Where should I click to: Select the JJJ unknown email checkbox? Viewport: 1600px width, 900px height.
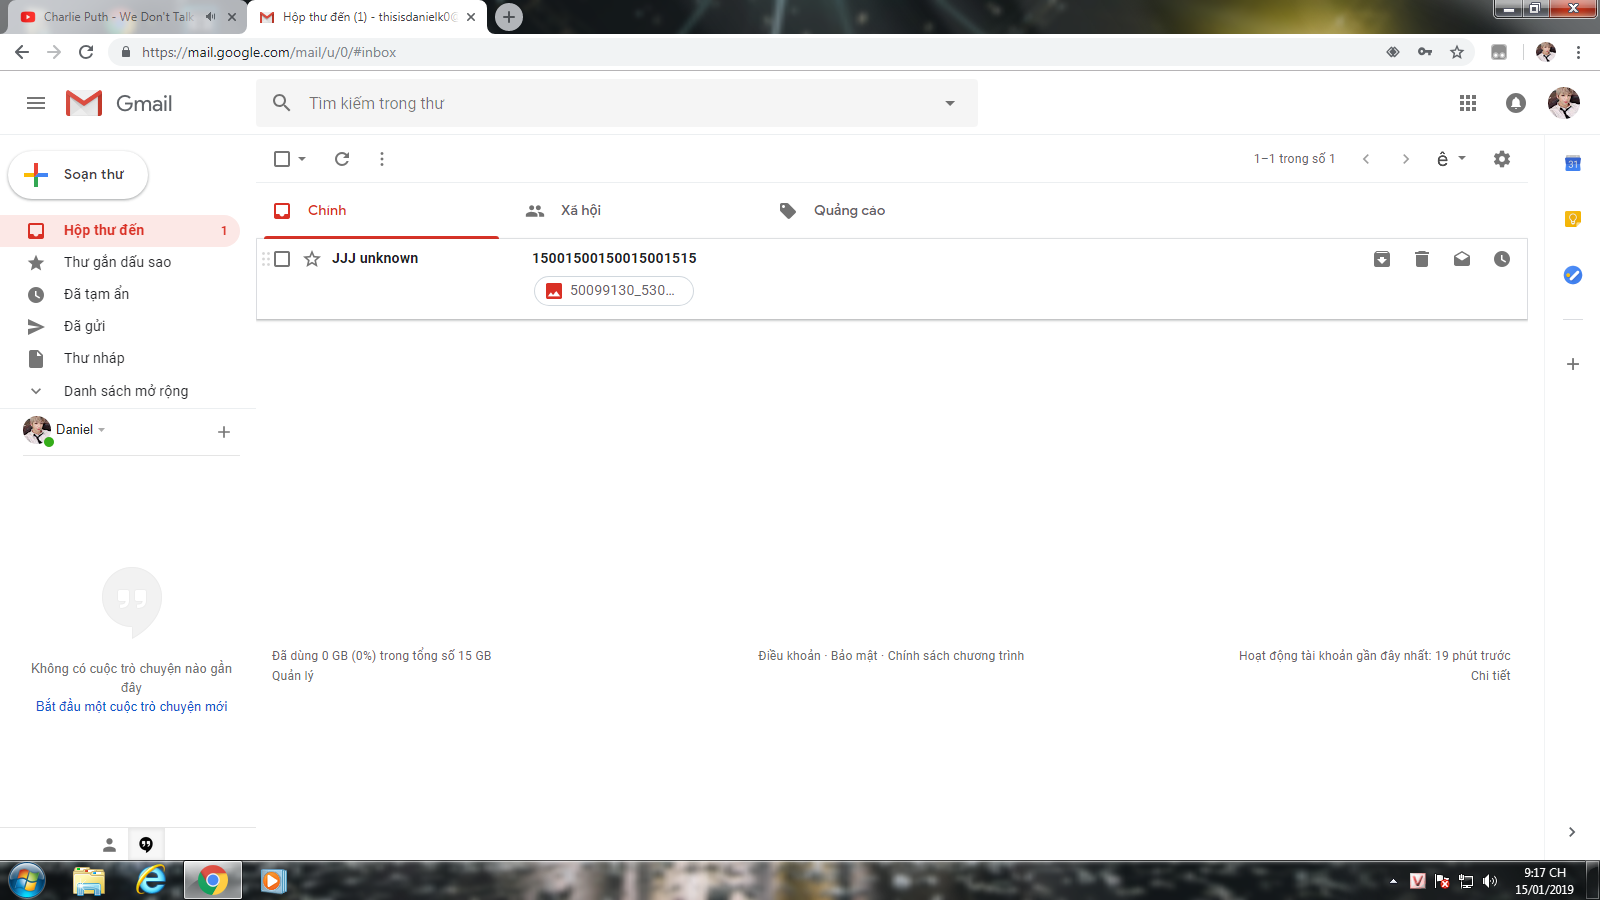(282, 259)
